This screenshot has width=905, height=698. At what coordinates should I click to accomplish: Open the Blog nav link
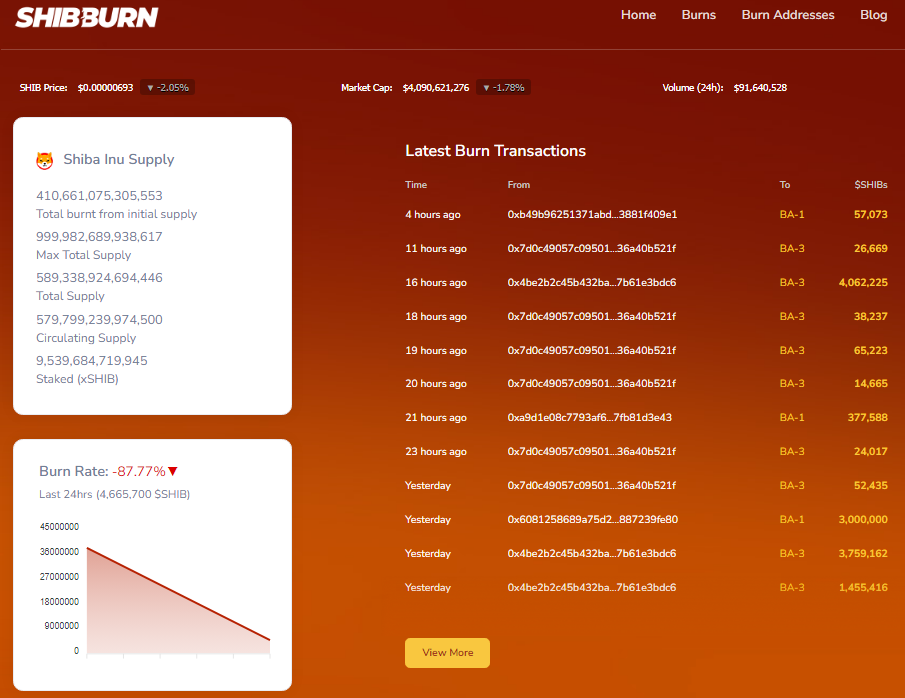(x=873, y=15)
